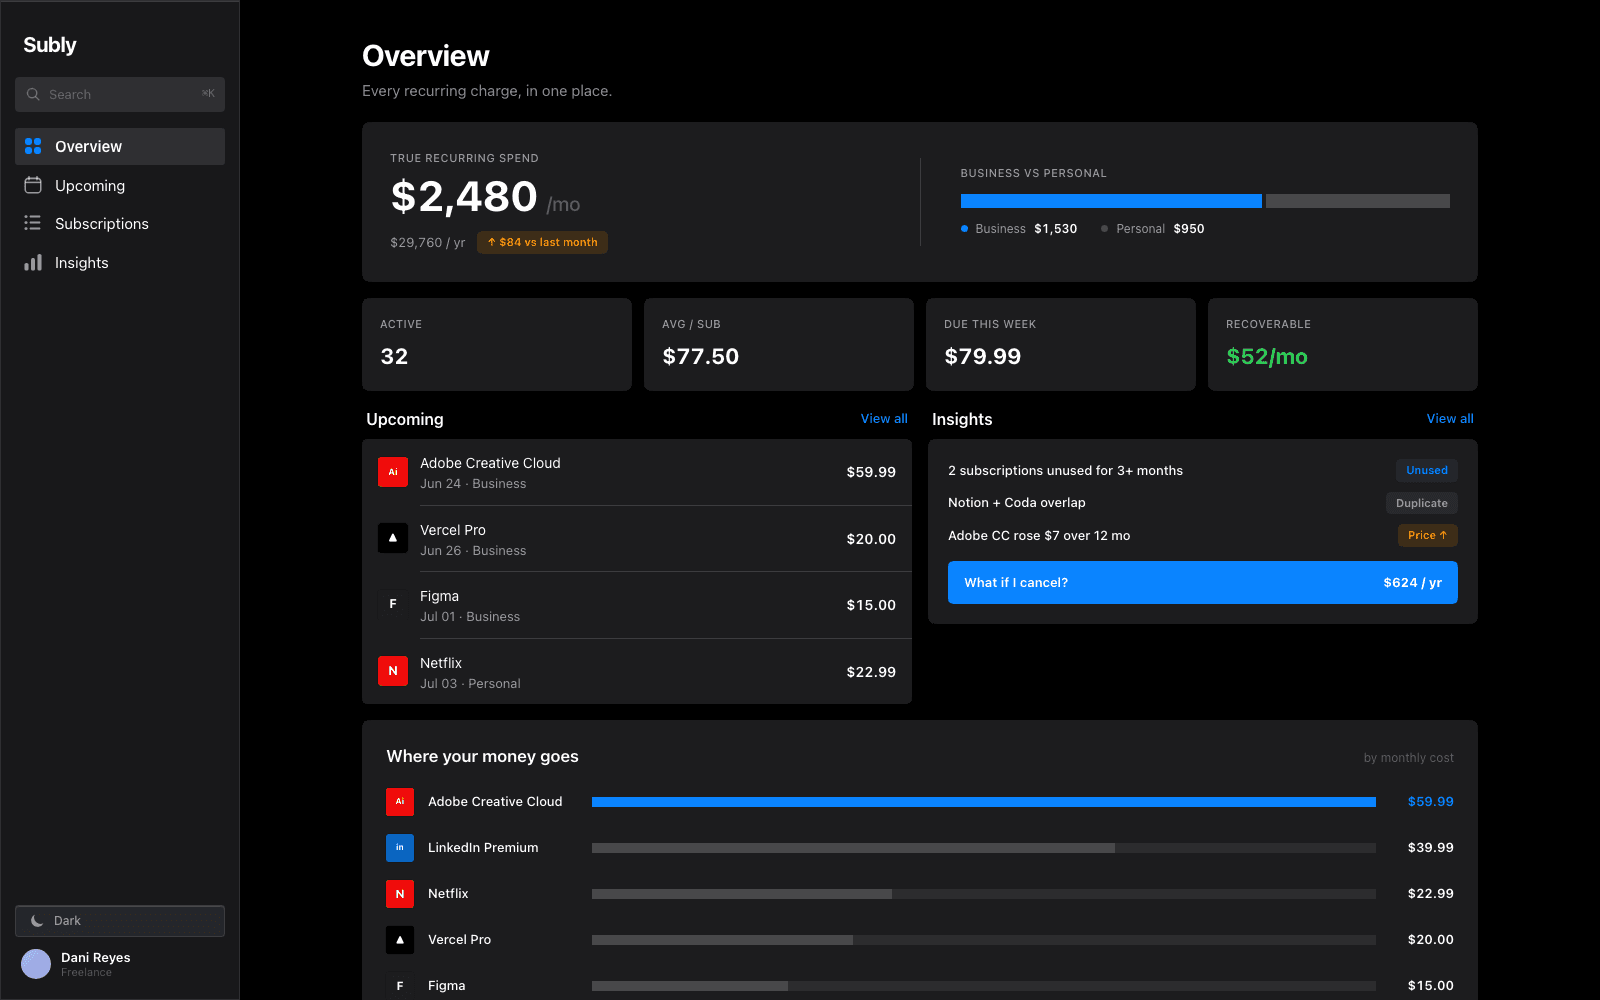Image resolution: width=1600 pixels, height=1000 pixels.
Task: Click Vercel Pro icon in spending chart
Action: tap(400, 939)
